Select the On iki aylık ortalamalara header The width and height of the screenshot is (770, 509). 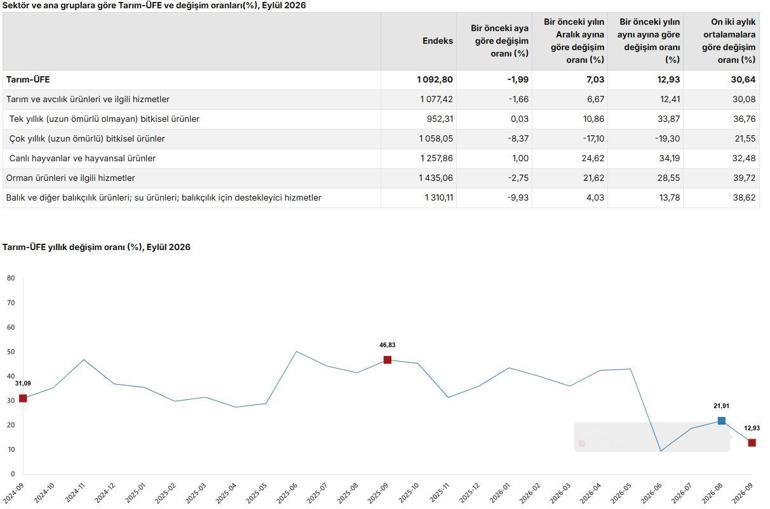728,41
